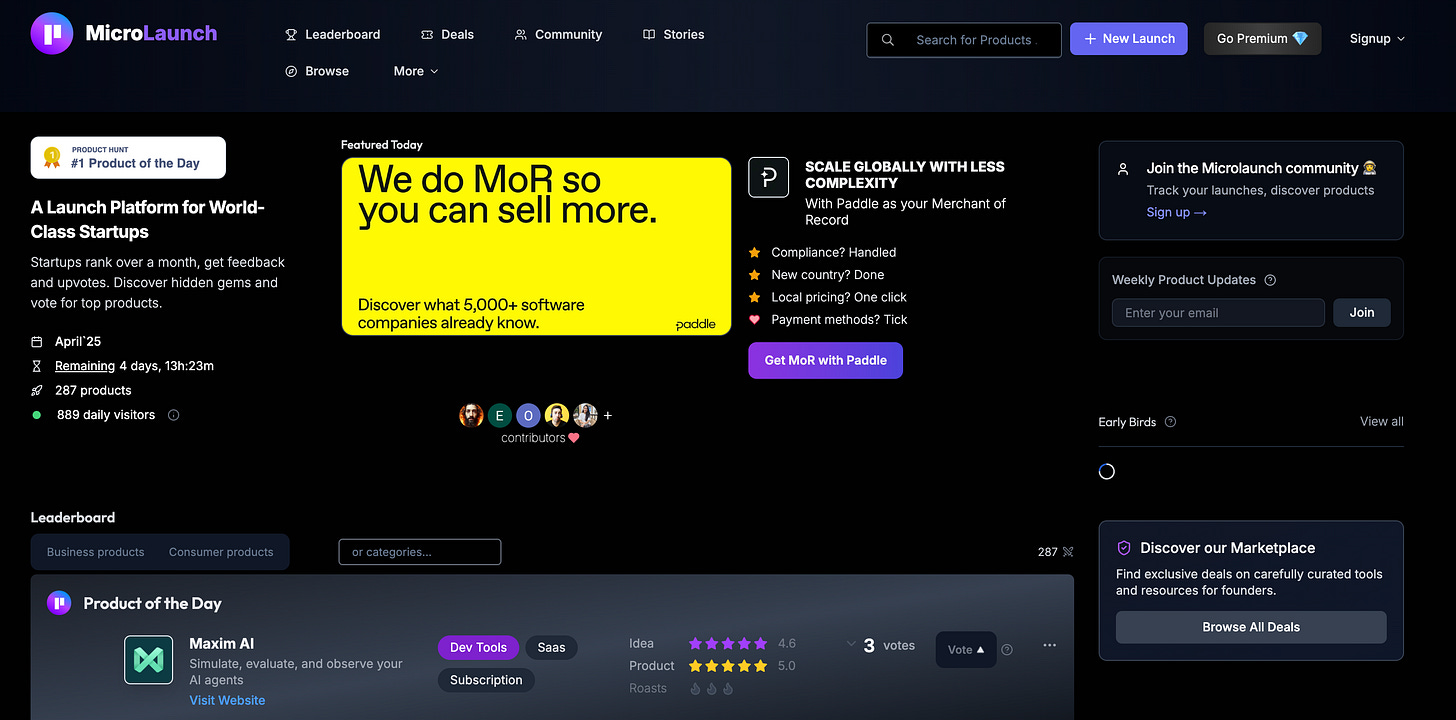The width and height of the screenshot is (1456, 720).
Task: Click the first contributor avatar
Action: tap(471, 415)
